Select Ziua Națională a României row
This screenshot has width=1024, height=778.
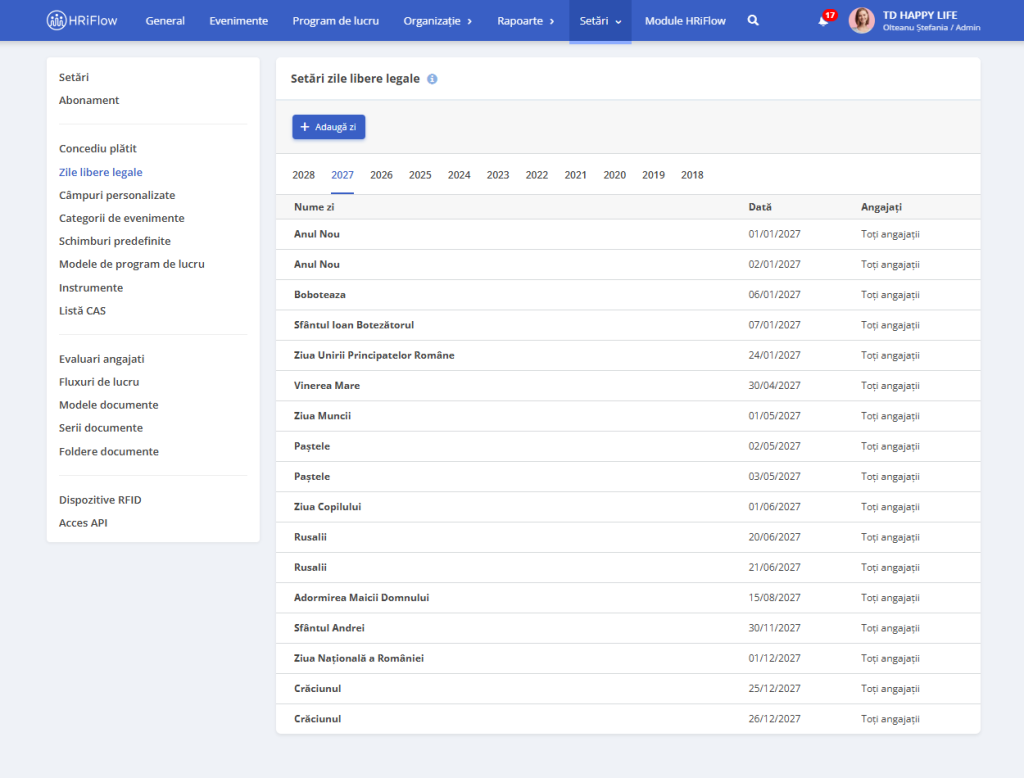628,658
